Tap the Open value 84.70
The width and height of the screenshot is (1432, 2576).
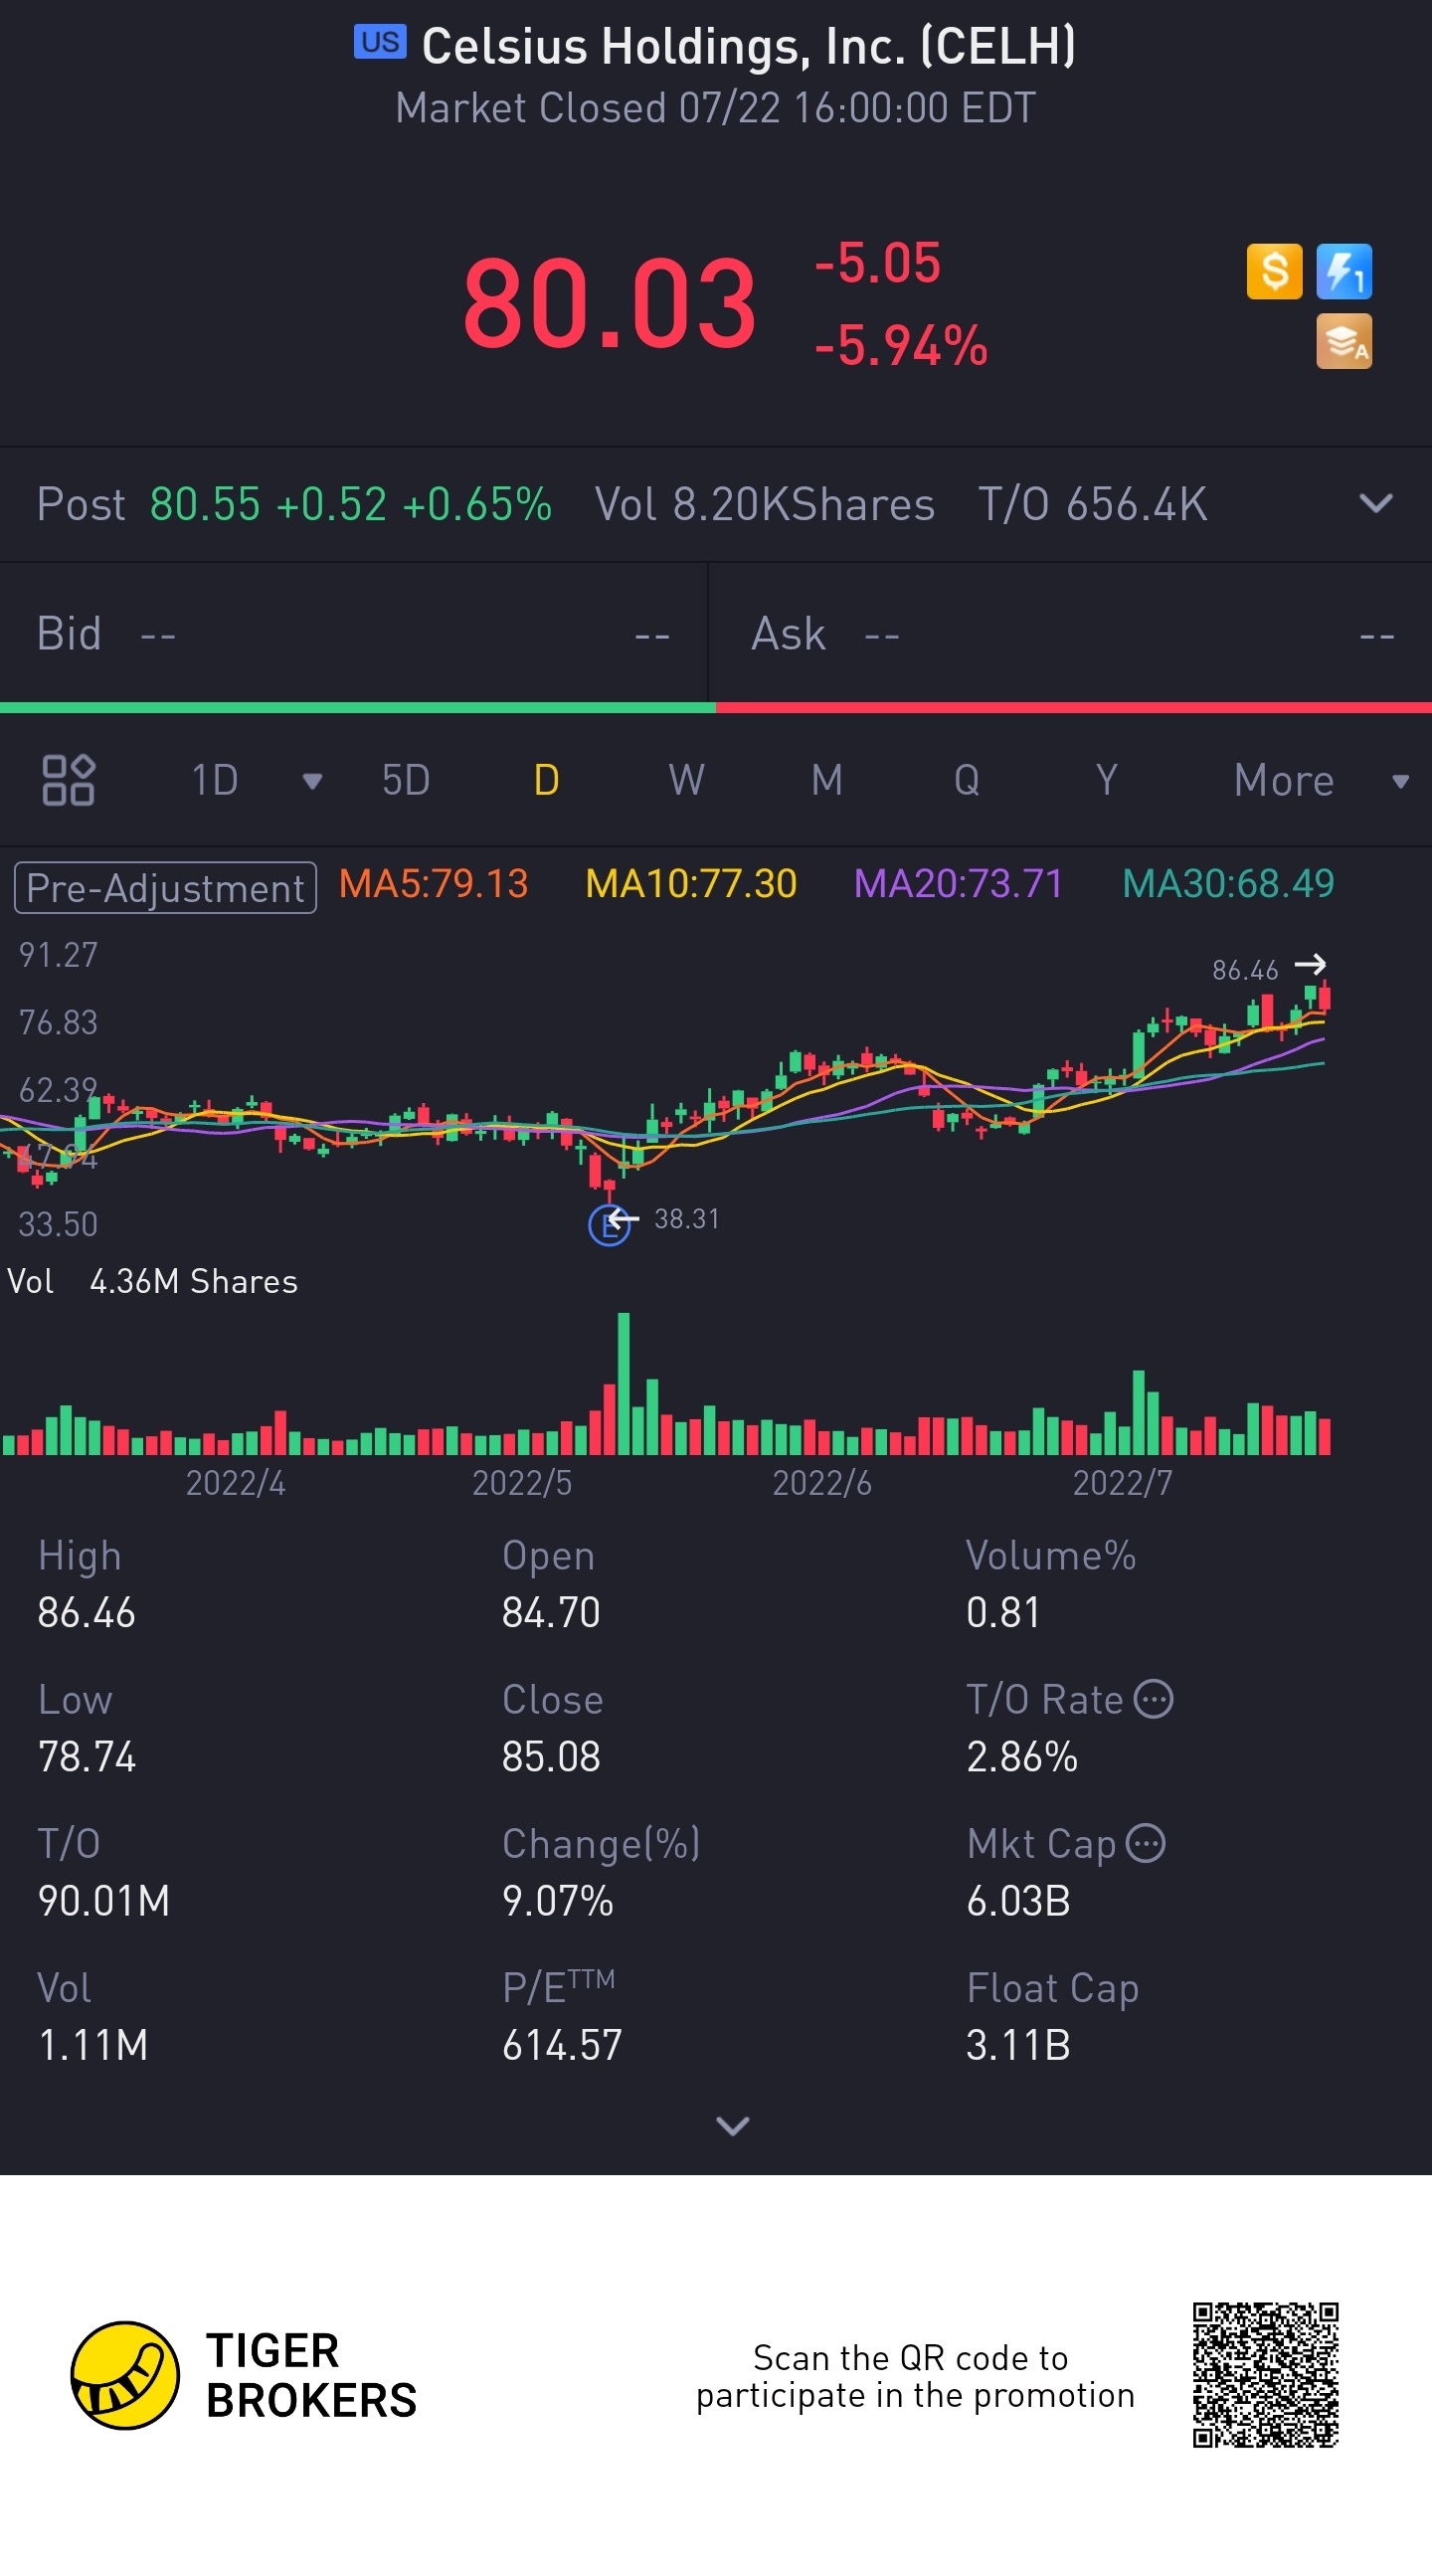551,1613
